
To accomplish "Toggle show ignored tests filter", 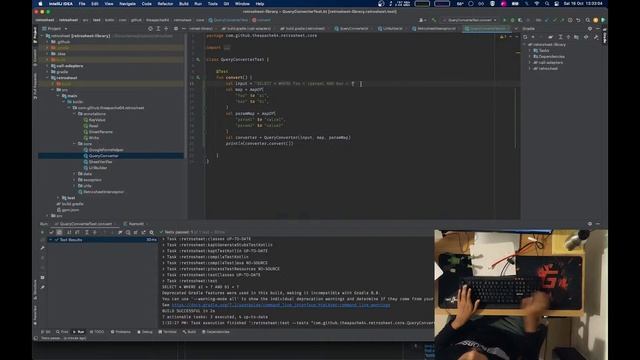I will click(59, 232).
